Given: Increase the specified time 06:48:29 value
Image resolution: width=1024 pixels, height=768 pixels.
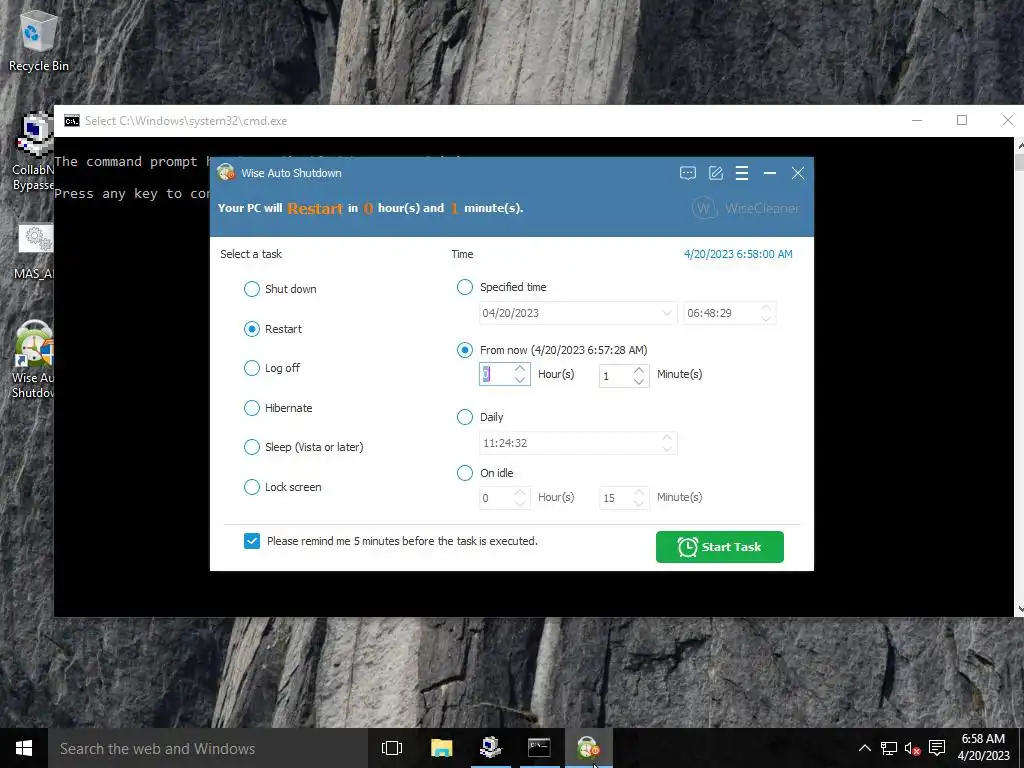Looking at the screenshot, I should (x=766, y=308).
